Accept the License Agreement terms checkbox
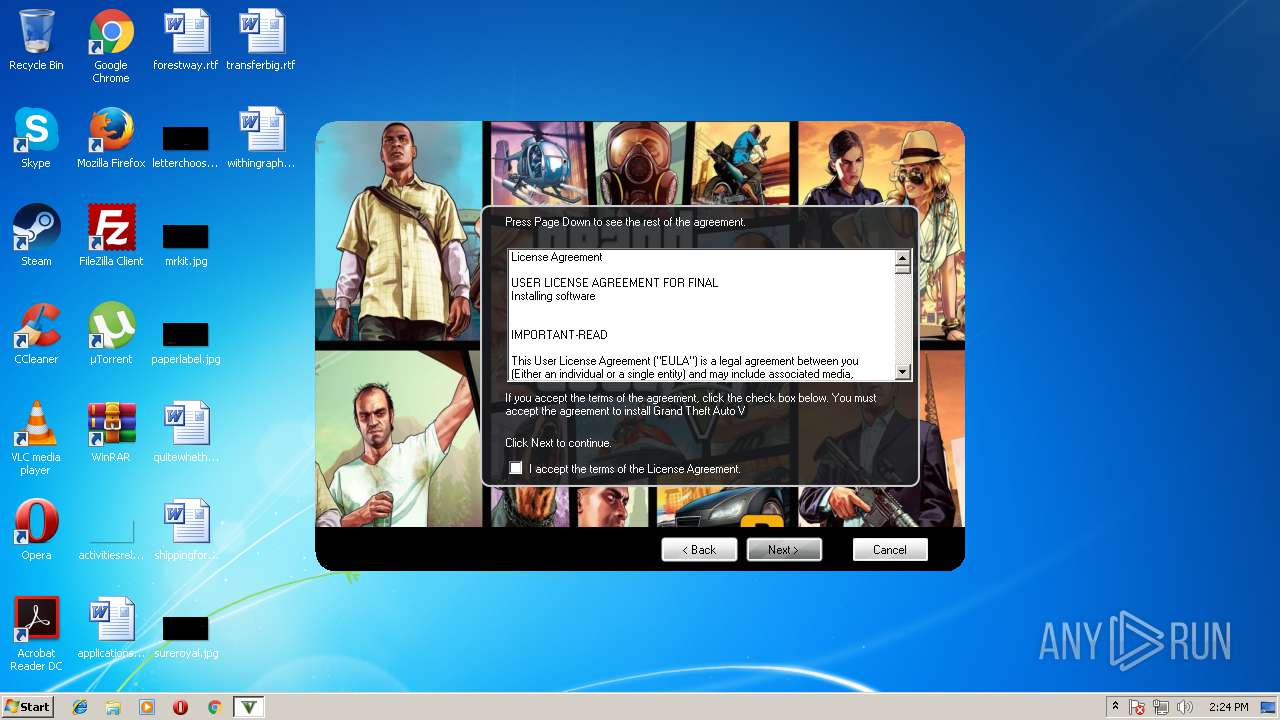The height and width of the screenshot is (720, 1280). click(516, 468)
